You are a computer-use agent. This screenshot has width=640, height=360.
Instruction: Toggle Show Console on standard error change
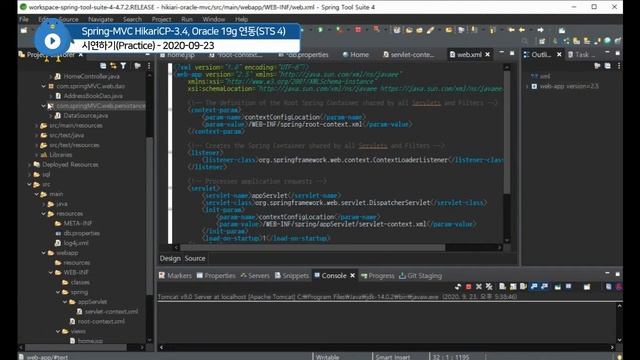(x=544, y=287)
